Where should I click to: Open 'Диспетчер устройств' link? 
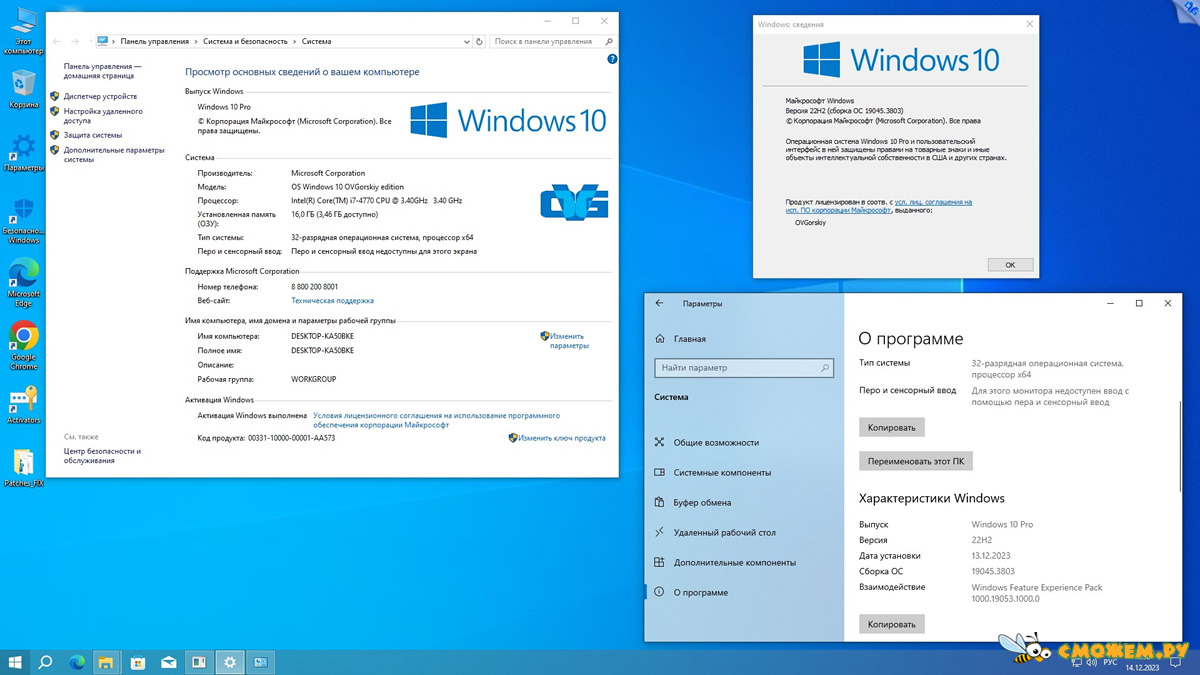[100, 96]
